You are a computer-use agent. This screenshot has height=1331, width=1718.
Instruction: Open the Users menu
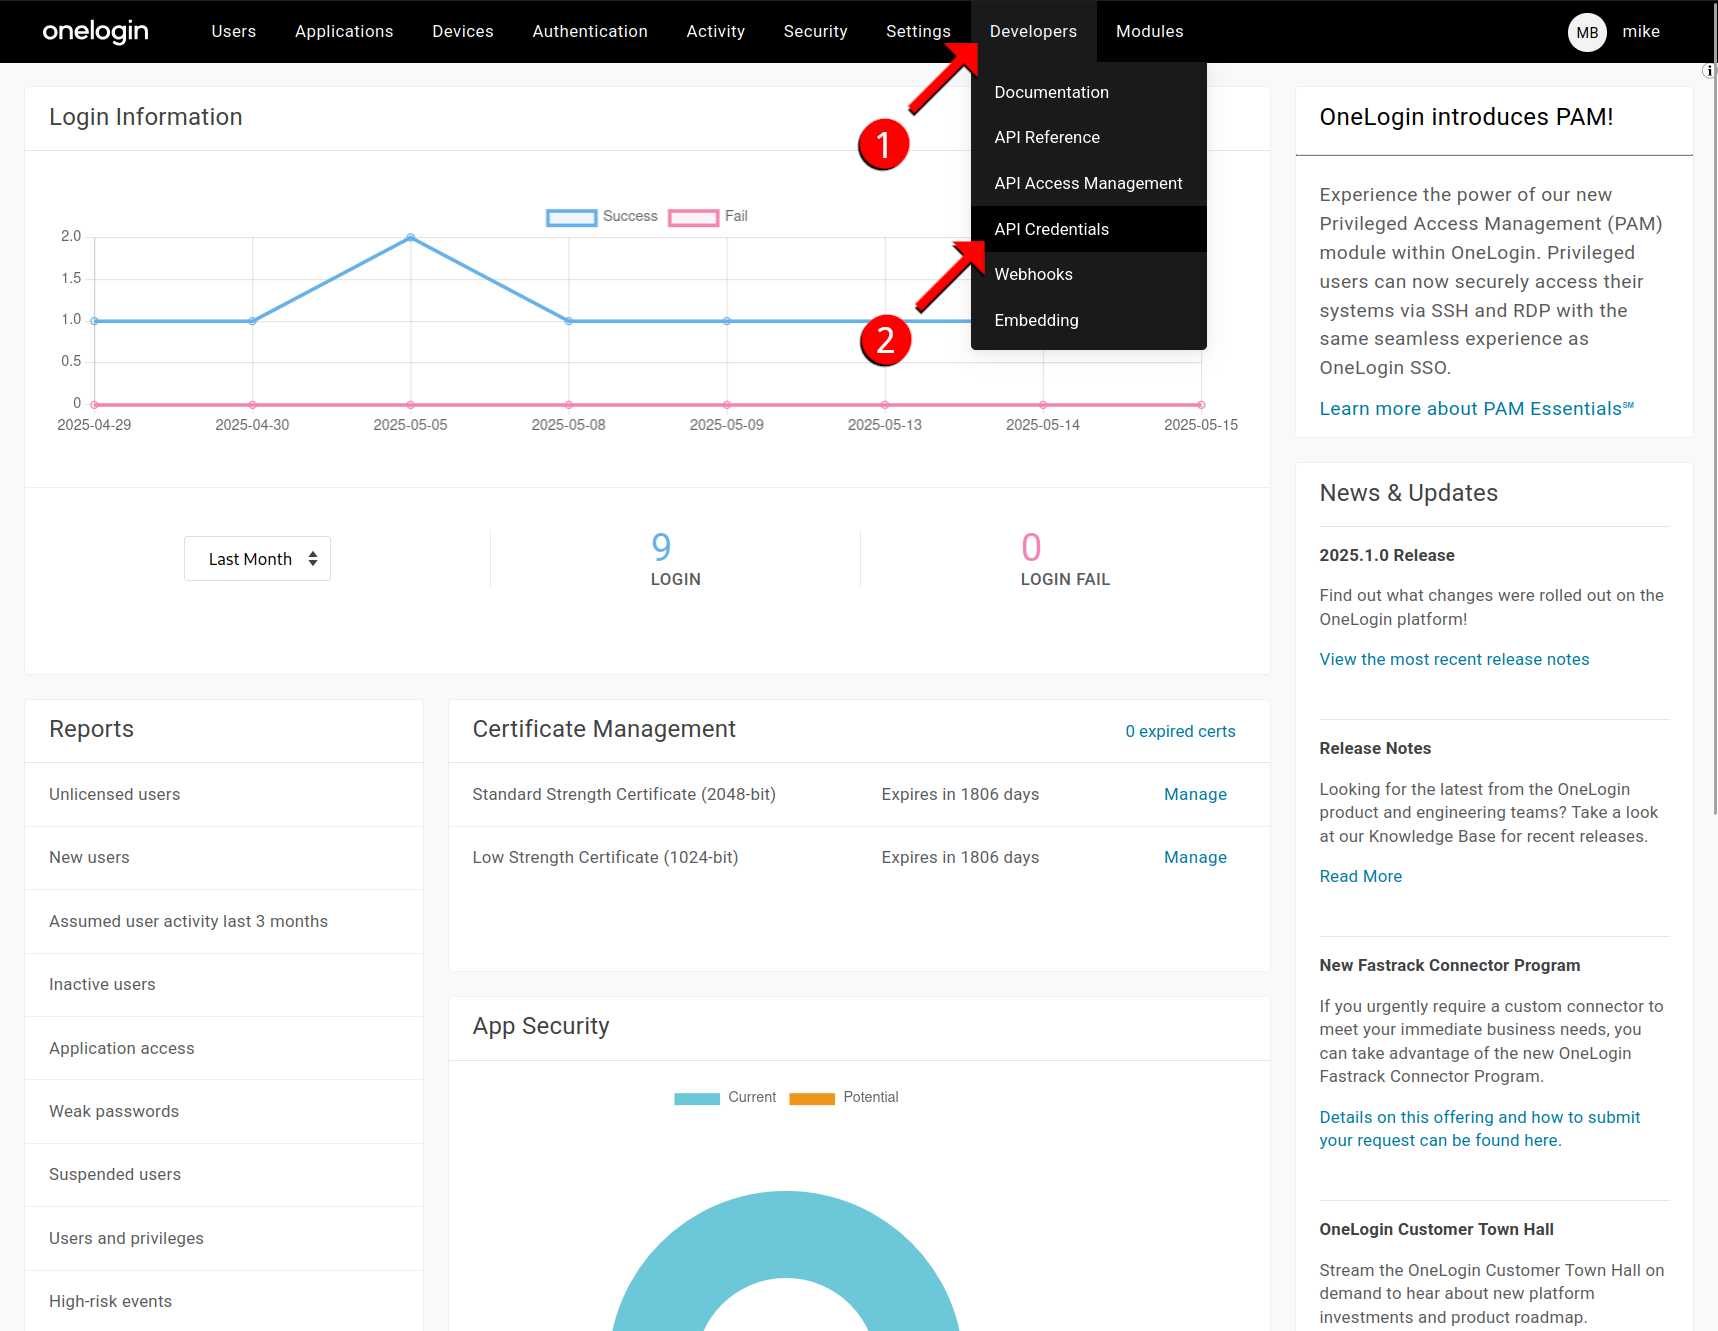[x=233, y=31]
